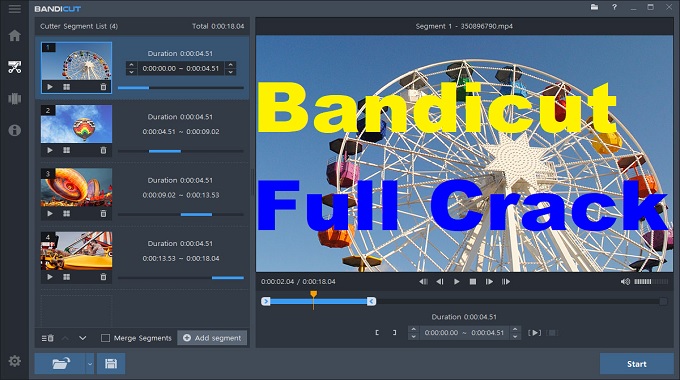The image size is (680, 380).
Task: Delete segment 4 with trash icon
Action: click(x=103, y=277)
